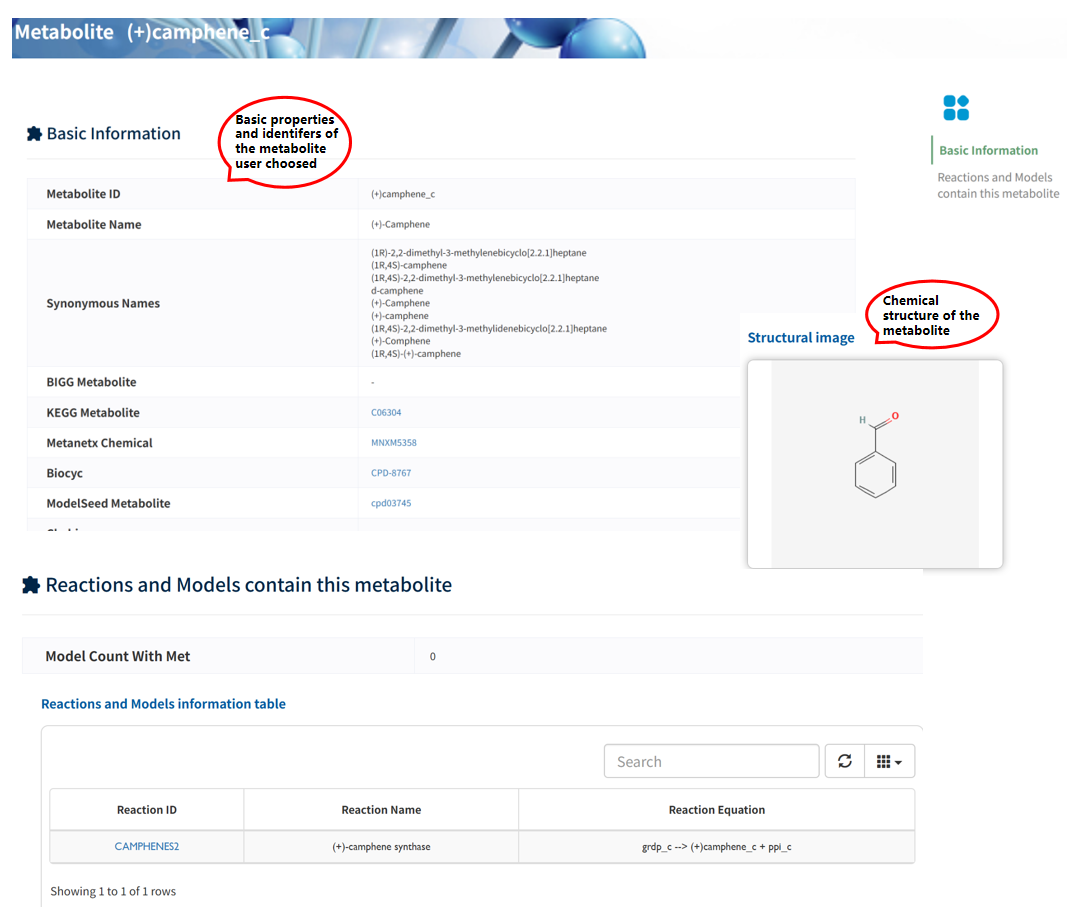Click the Reactions and Models information table title
Viewport: 1084px width, 907px height.
point(163,704)
